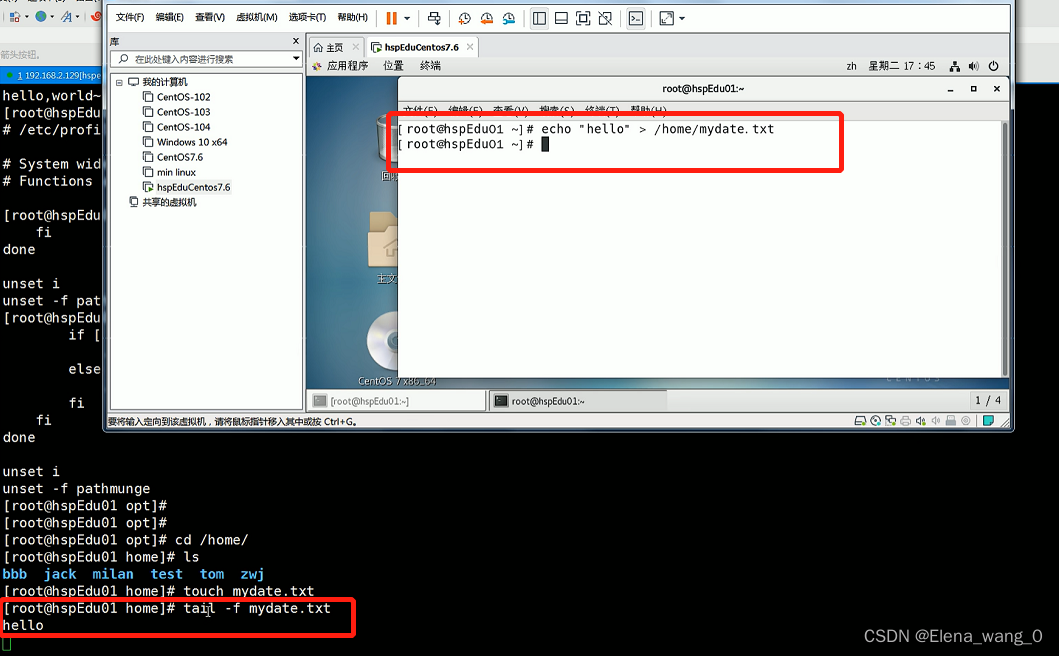
Task: Close the 库 library panel
Action: click(x=295, y=41)
